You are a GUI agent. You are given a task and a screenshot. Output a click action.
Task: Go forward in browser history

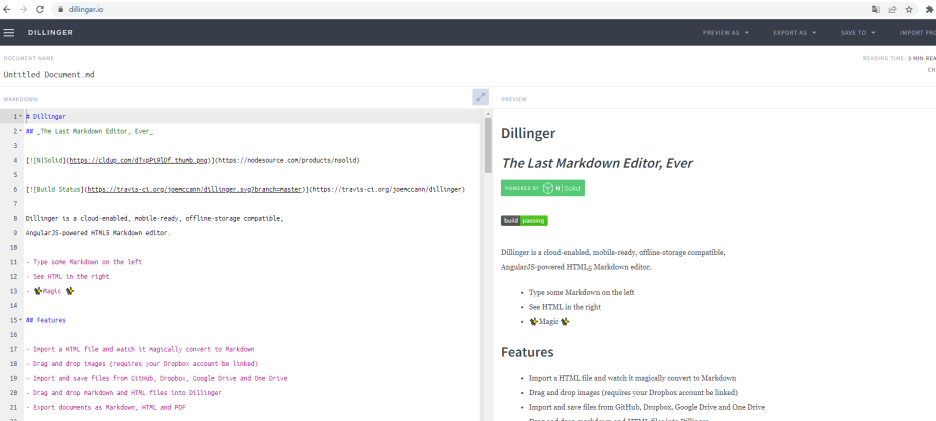(x=23, y=9)
